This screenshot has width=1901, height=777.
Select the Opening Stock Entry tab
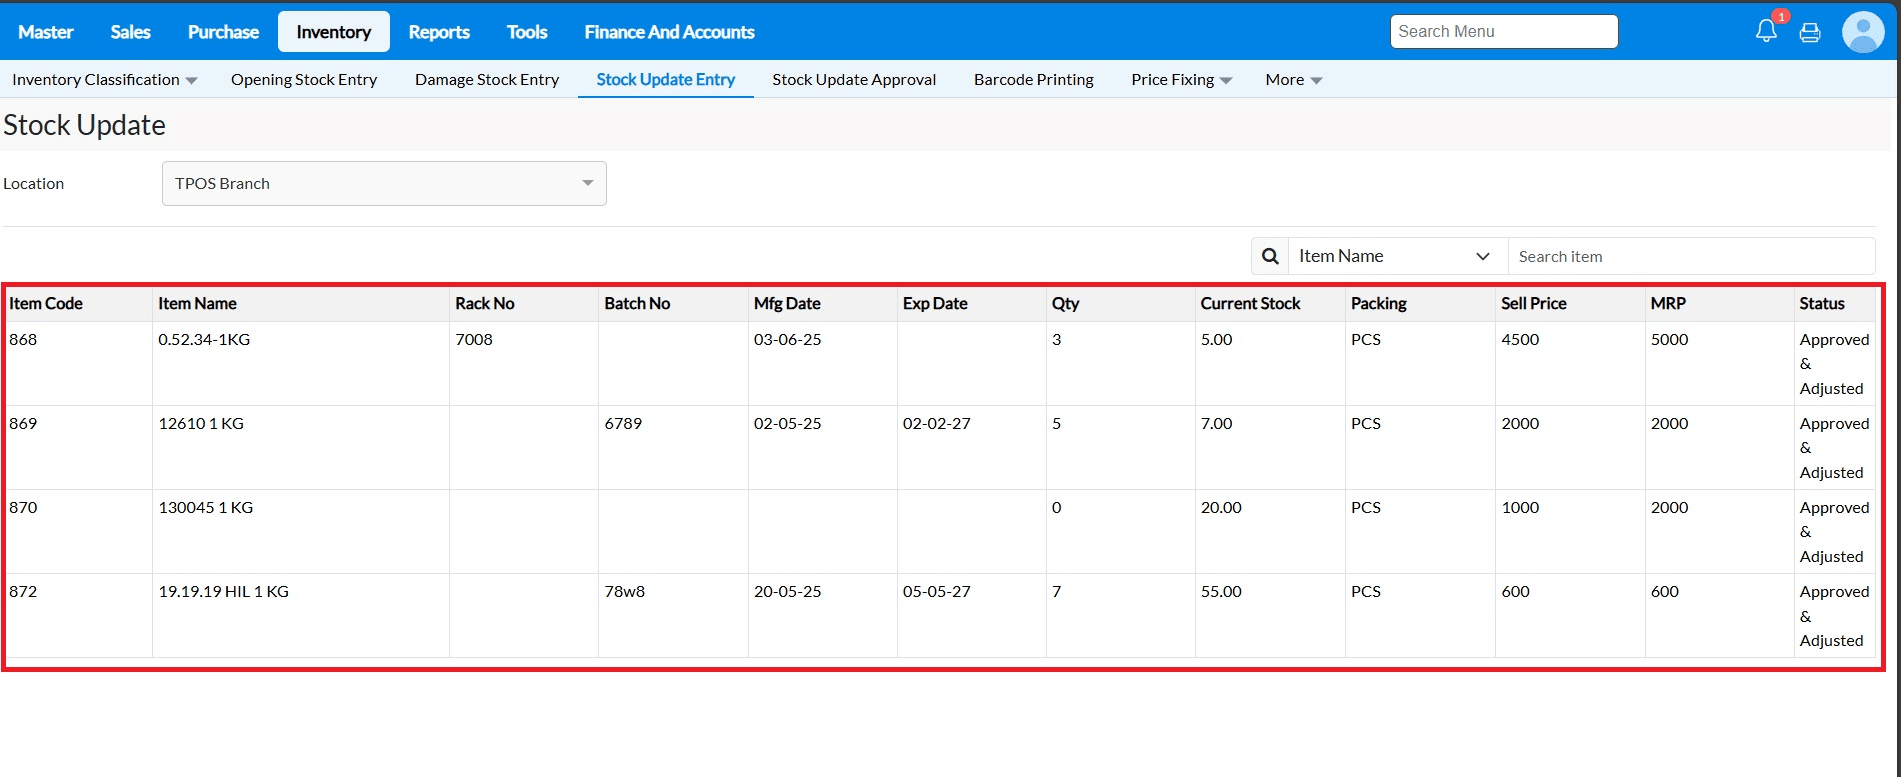click(304, 80)
